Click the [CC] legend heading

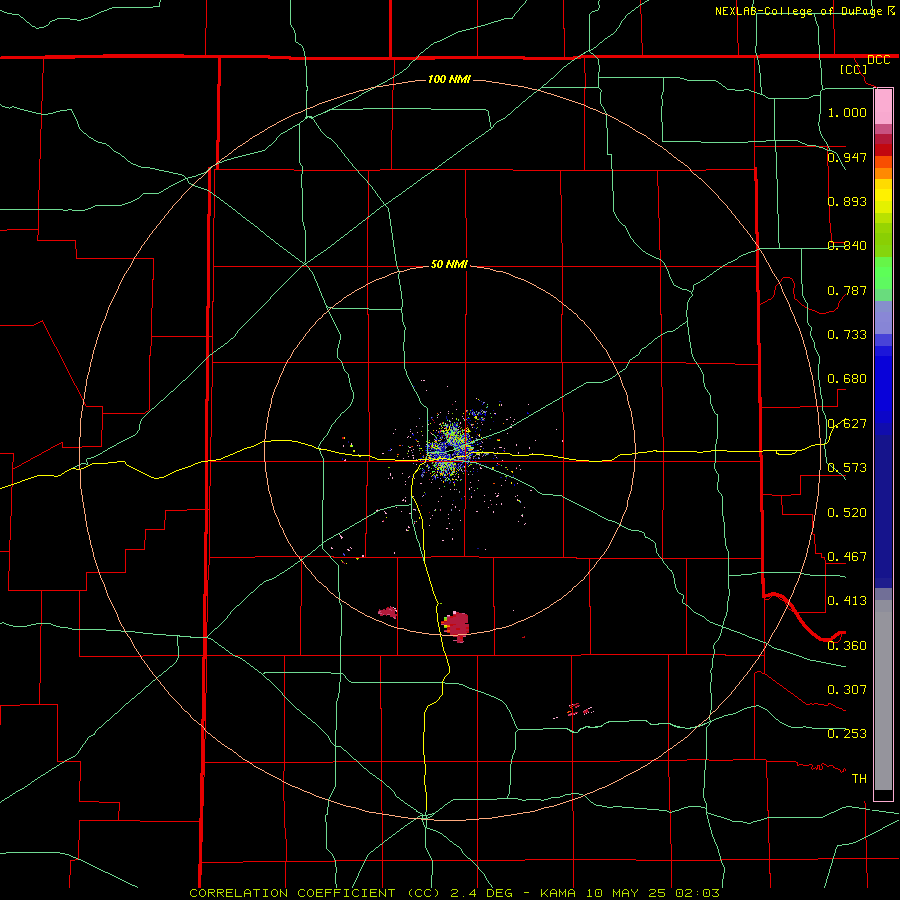pyautogui.click(x=853, y=69)
